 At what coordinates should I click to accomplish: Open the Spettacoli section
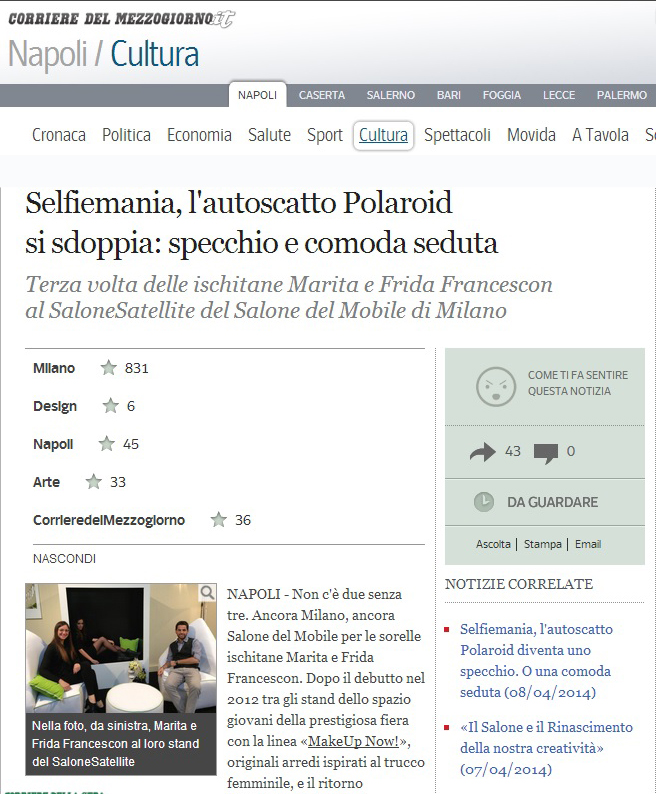click(457, 135)
